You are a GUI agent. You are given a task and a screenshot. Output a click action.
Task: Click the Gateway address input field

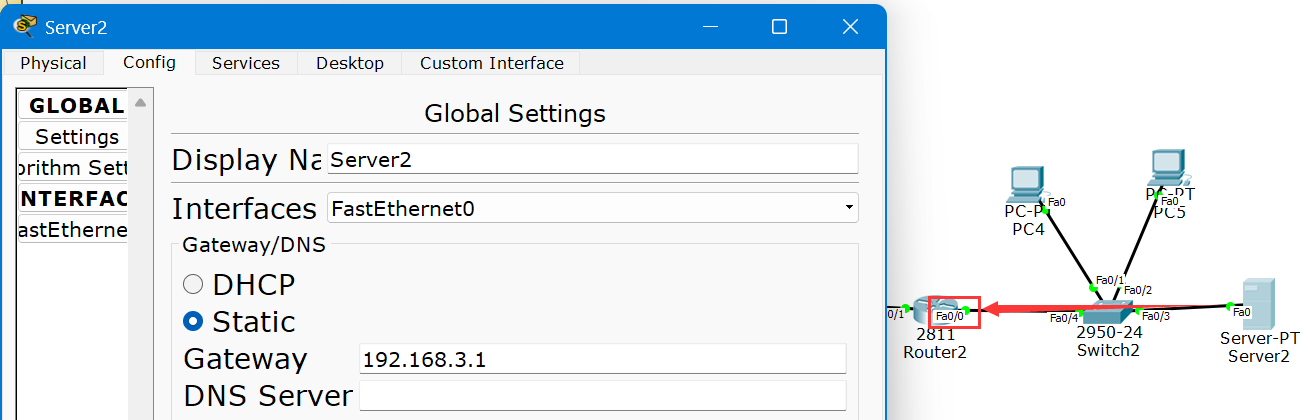pyautogui.click(x=602, y=359)
